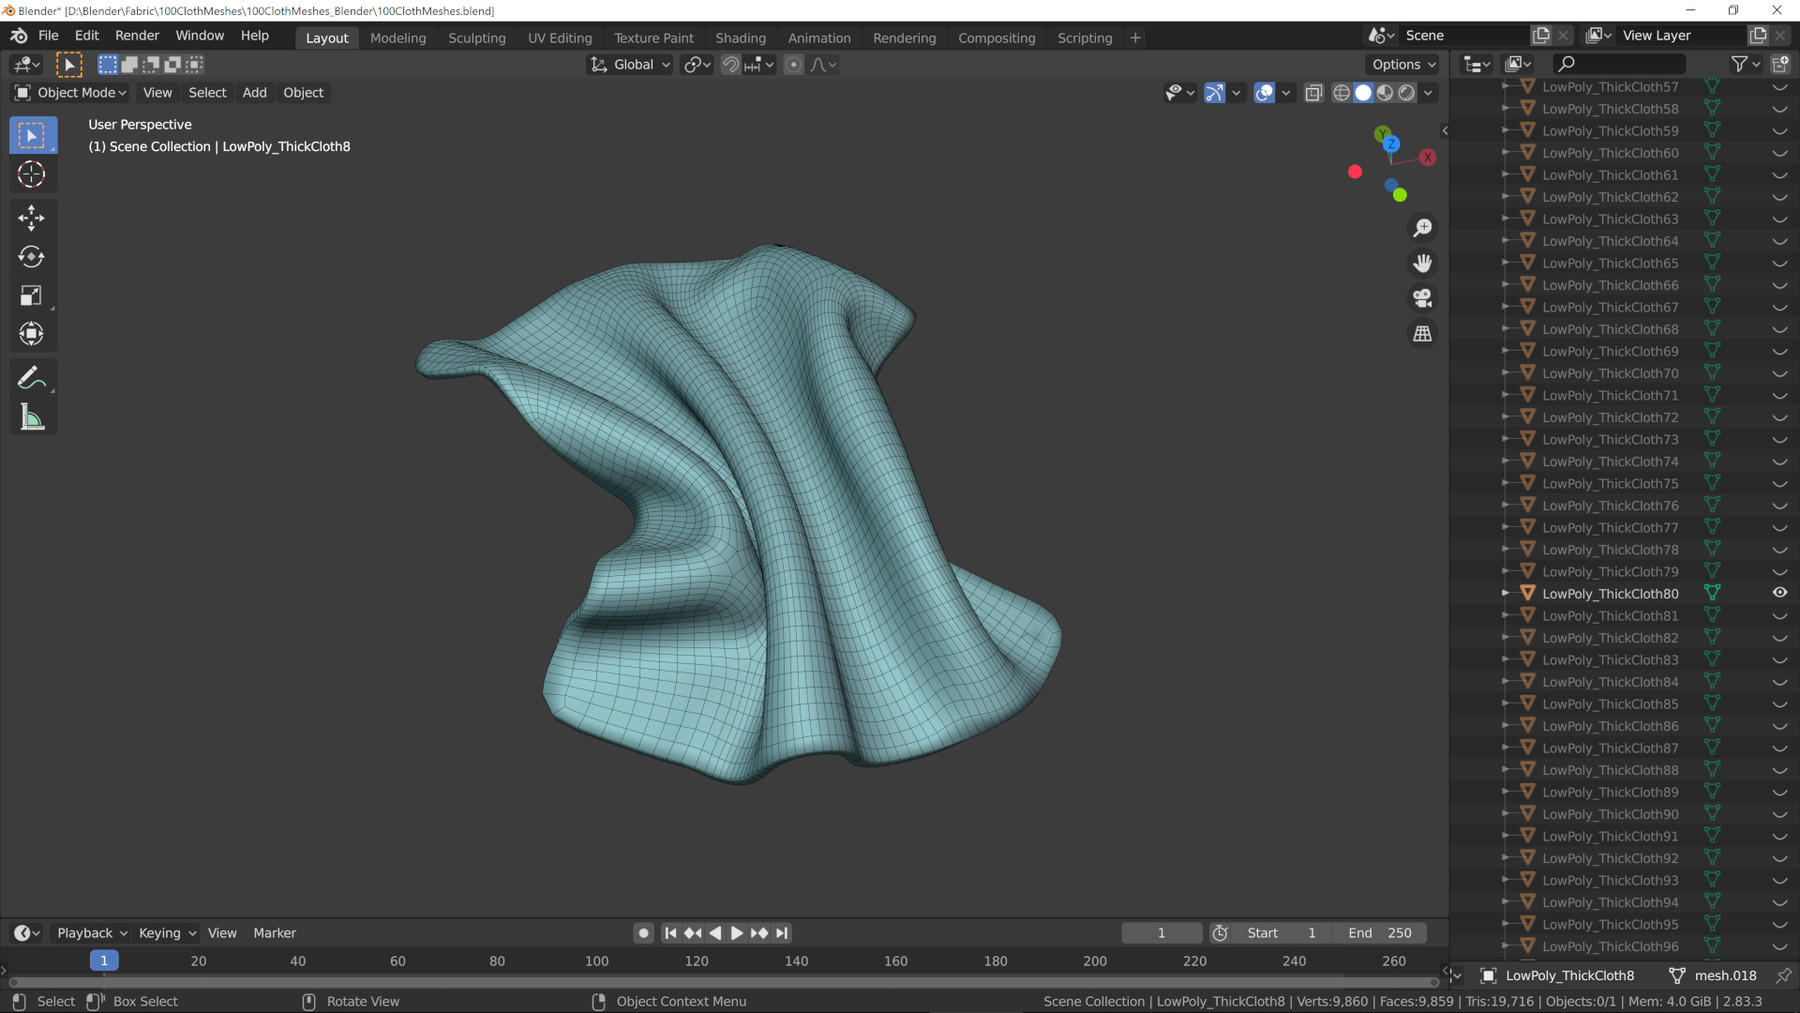Image resolution: width=1800 pixels, height=1013 pixels.
Task: Switch to orthographic/perspective grid view icon
Action: (1422, 334)
